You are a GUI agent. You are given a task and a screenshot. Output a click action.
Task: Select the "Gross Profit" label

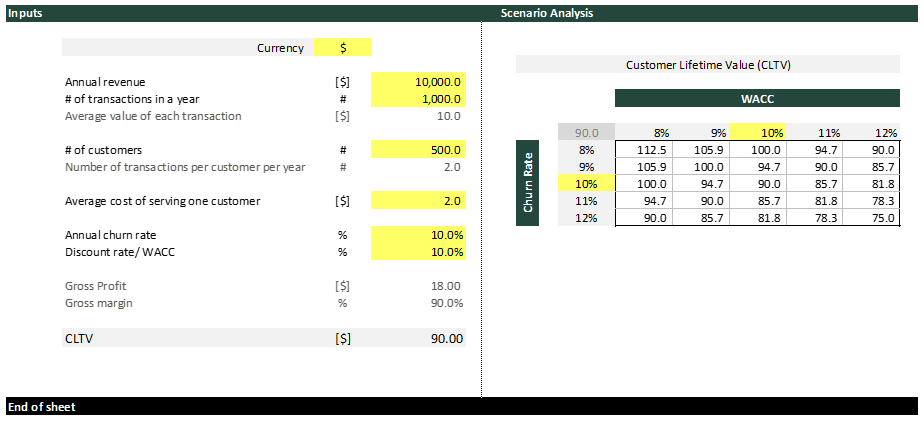pyautogui.click(x=95, y=286)
